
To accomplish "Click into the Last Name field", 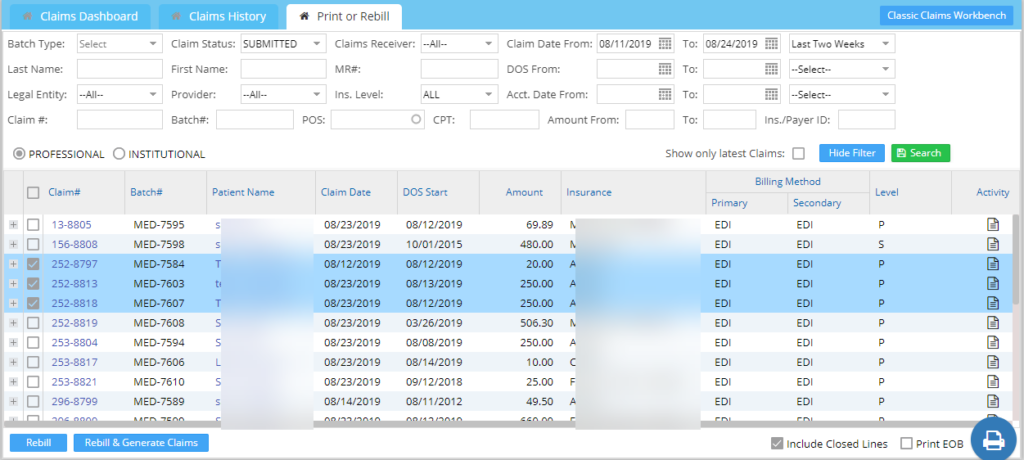I will [120, 69].
